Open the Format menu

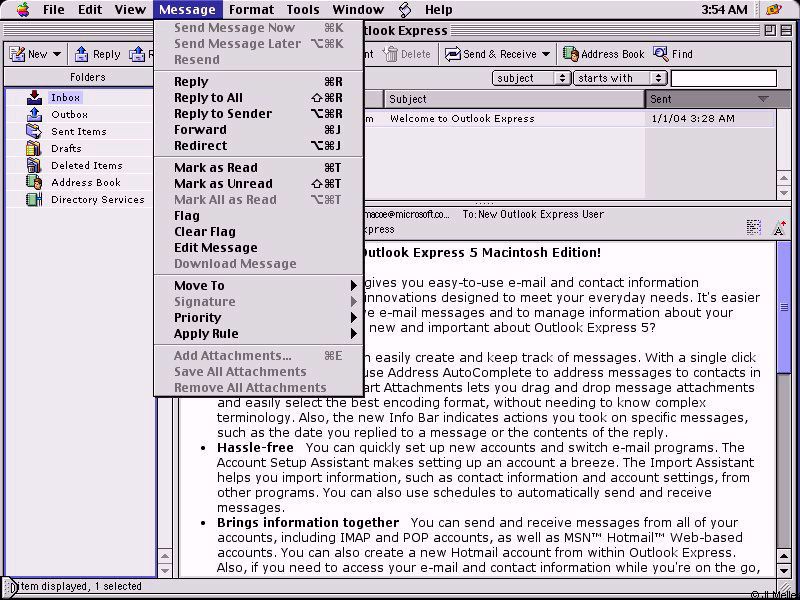point(252,9)
